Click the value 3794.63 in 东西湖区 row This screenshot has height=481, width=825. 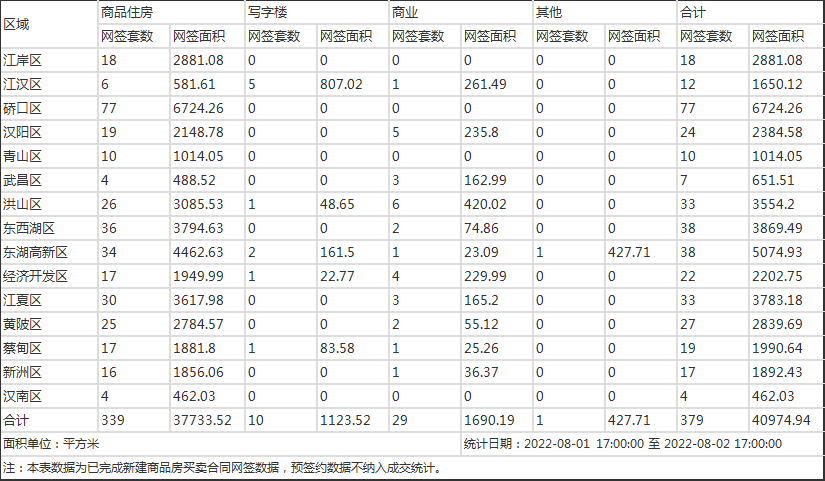pyautogui.click(x=198, y=228)
